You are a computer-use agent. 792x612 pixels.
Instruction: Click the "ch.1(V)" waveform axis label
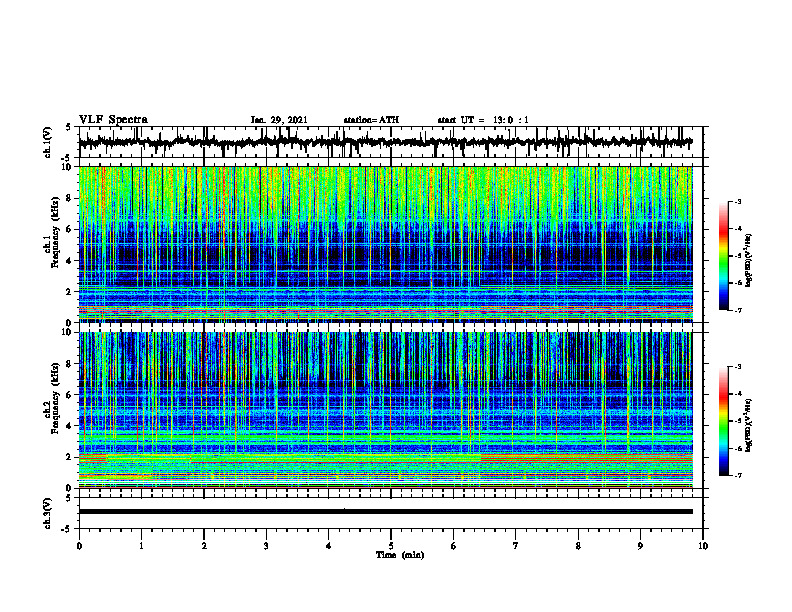pos(47,142)
